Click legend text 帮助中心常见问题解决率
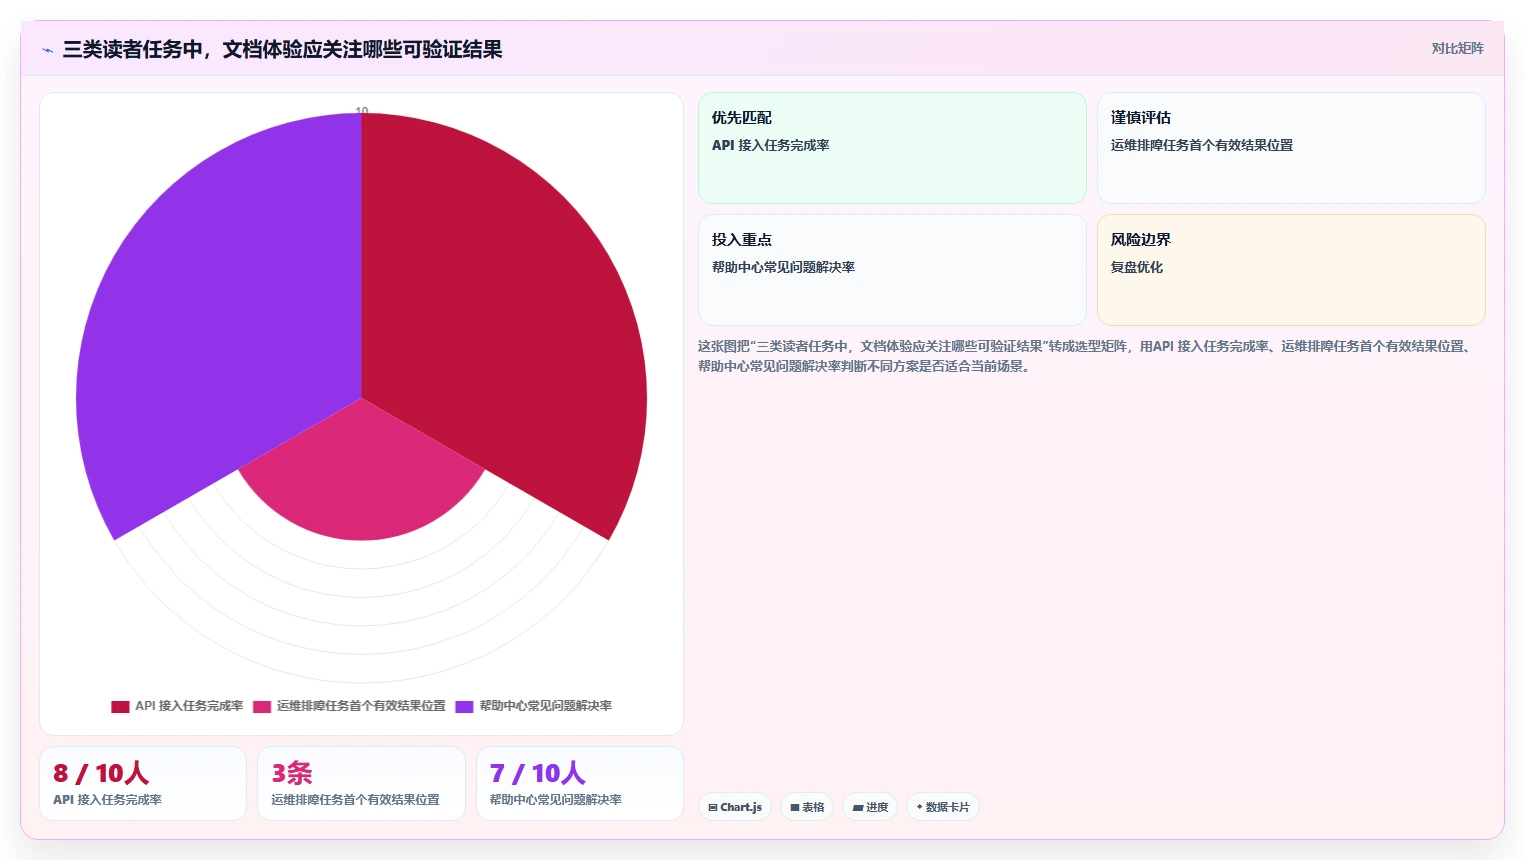The height and width of the screenshot is (860, 1525). [x=546, y=706]
